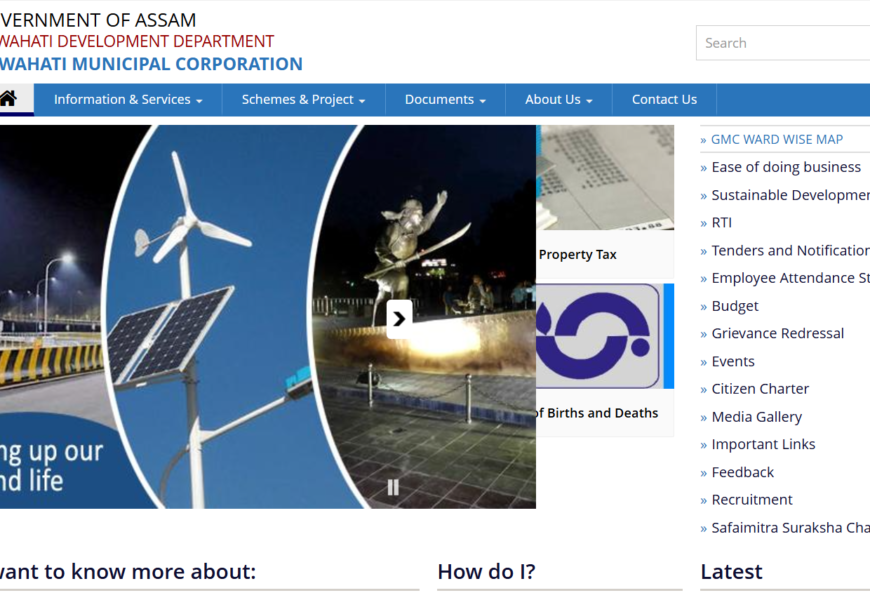Open the Recruitment sidebar link
The height and width of the screenshot is (600, 870).
(751, 500)
